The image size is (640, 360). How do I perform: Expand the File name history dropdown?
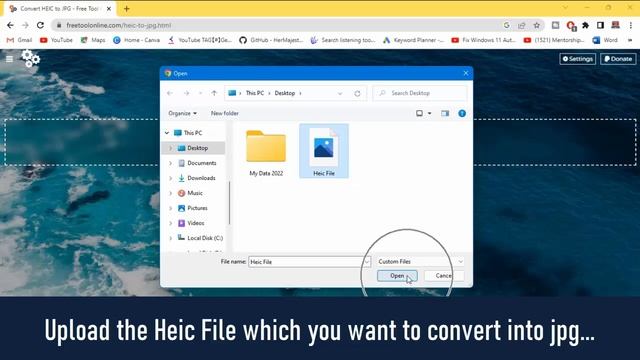click(367, 262)
